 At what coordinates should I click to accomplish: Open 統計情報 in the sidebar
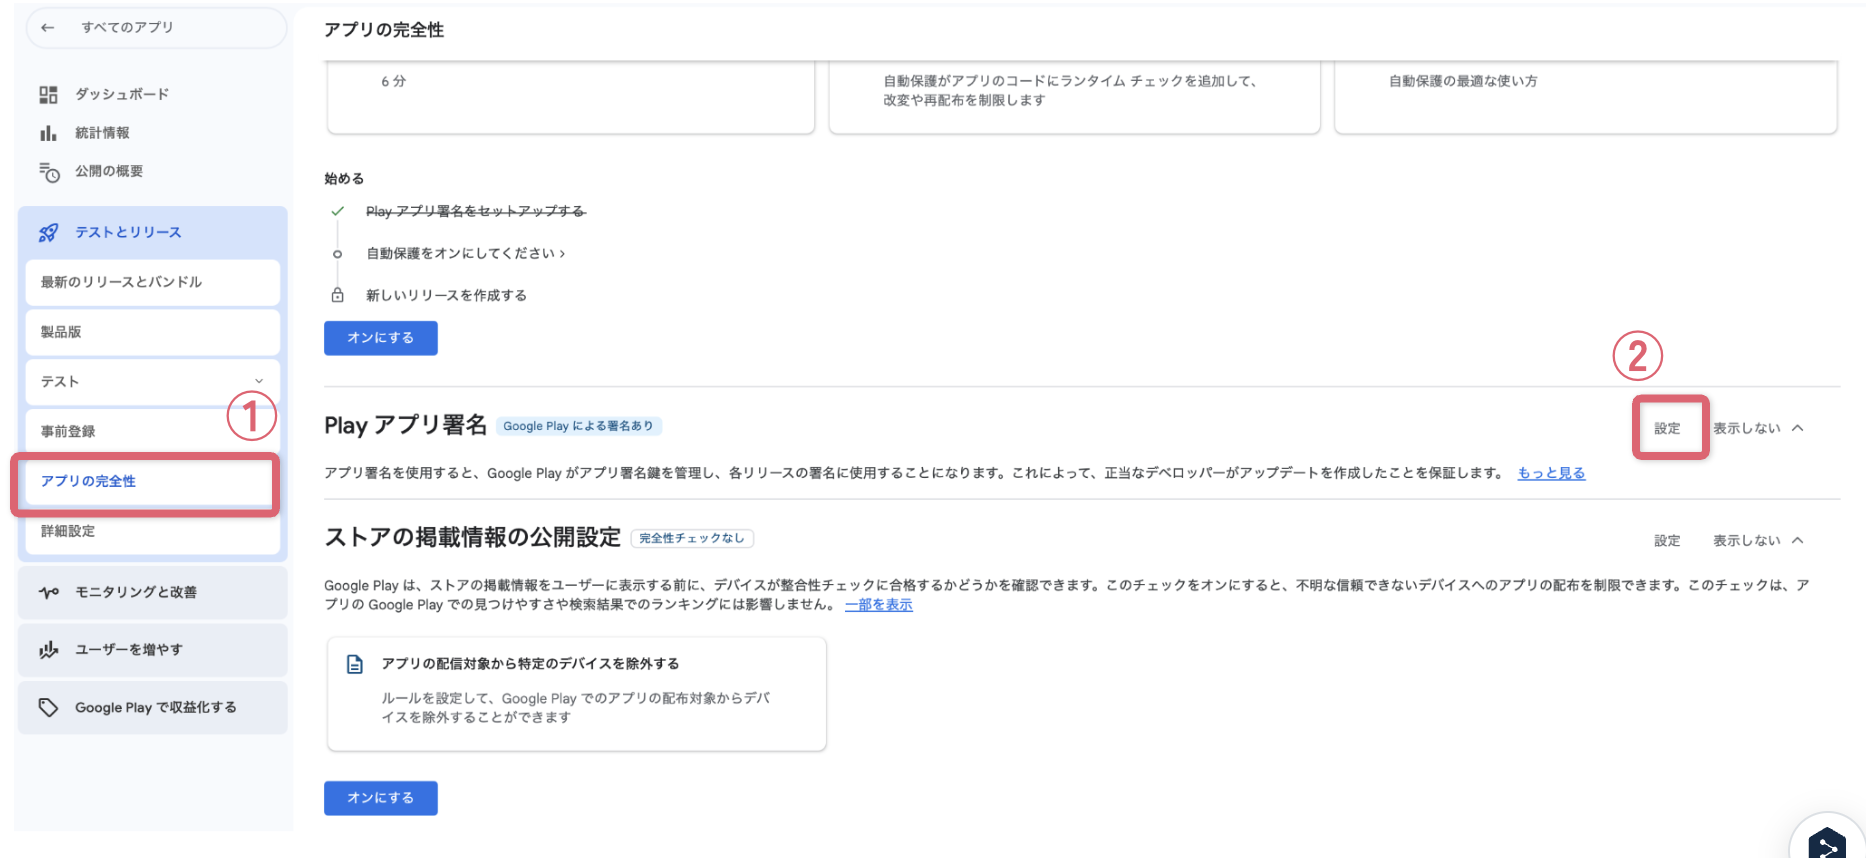click(x=102, y=133)
